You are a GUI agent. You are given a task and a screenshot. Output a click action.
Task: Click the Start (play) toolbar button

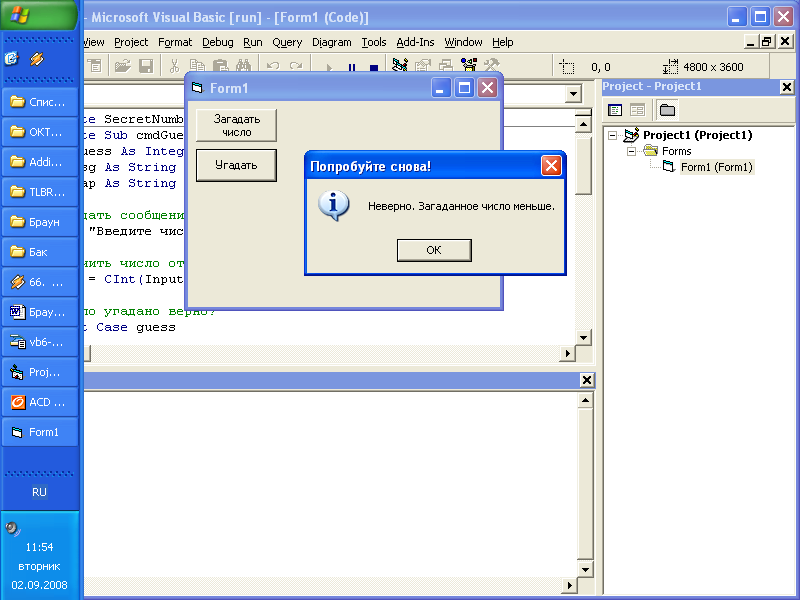(x=329, y=68)
